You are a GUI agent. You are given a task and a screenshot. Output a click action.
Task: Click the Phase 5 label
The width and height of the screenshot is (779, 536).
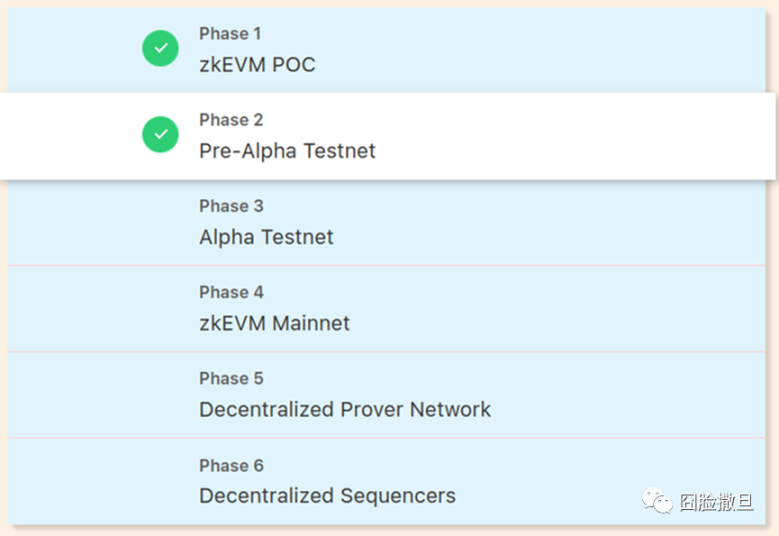tap(231, 378)
